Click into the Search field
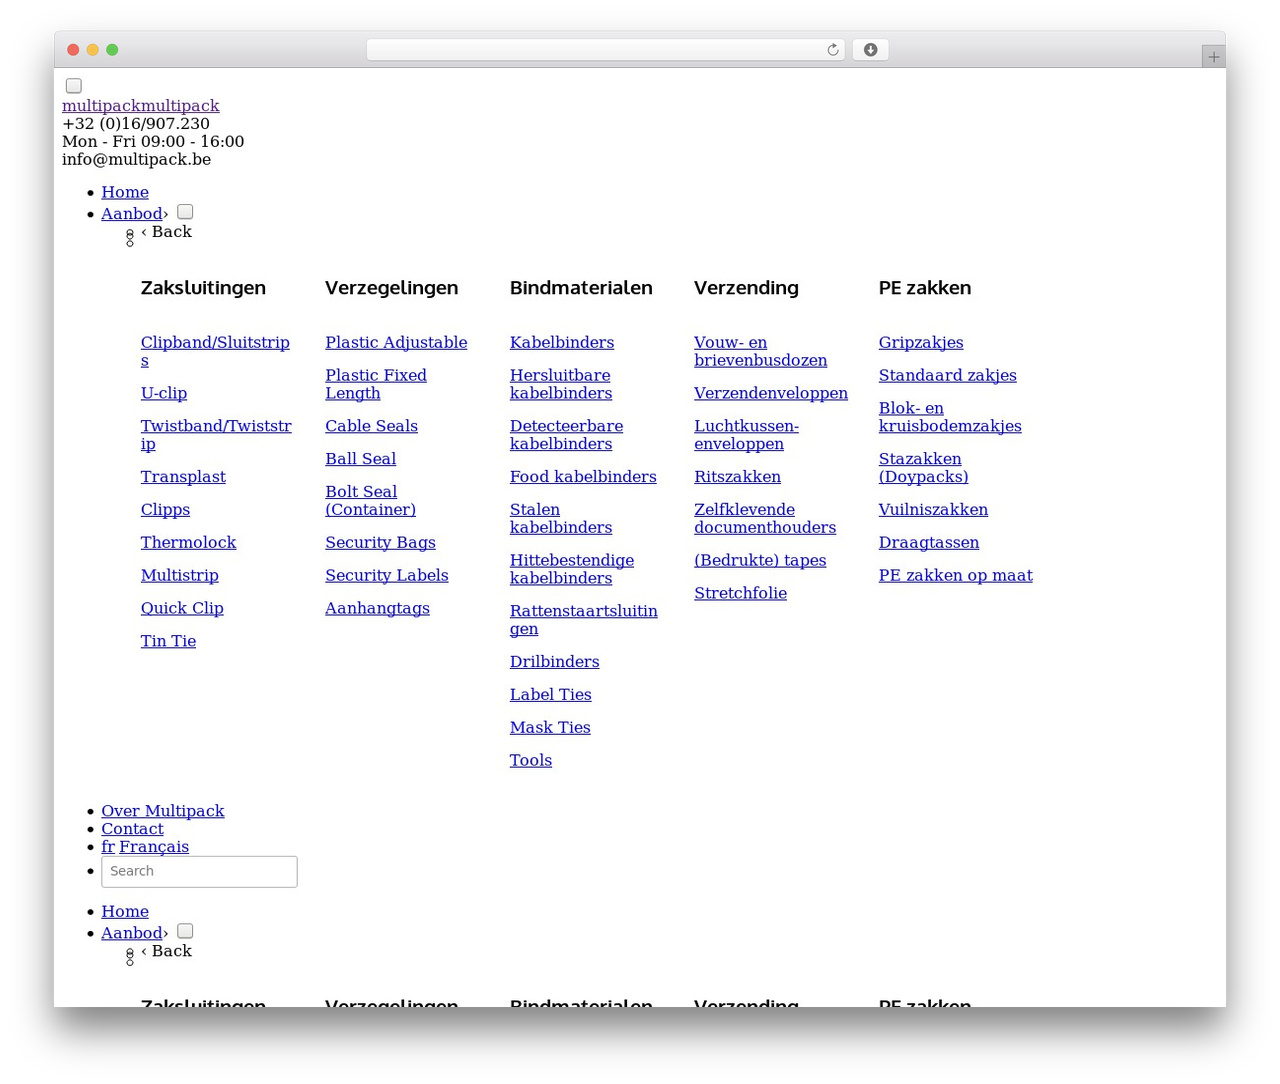This screenshot has height=1084, width=1280. pyautogui.click(x=199, y=871)
